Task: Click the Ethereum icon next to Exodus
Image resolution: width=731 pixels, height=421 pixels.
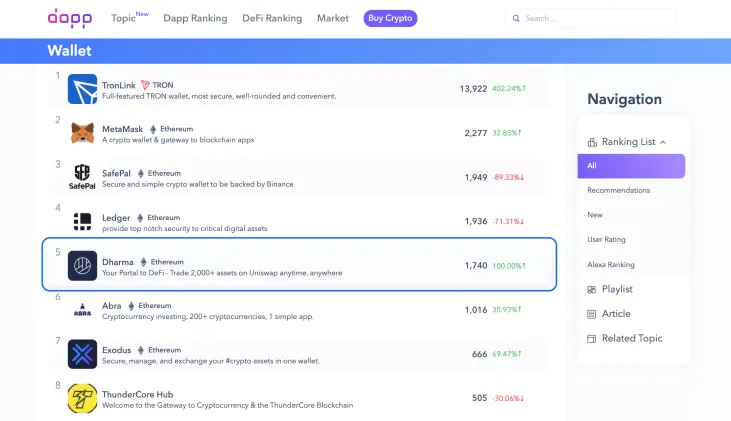Action: pyautogui.click(x=141, y=350)
